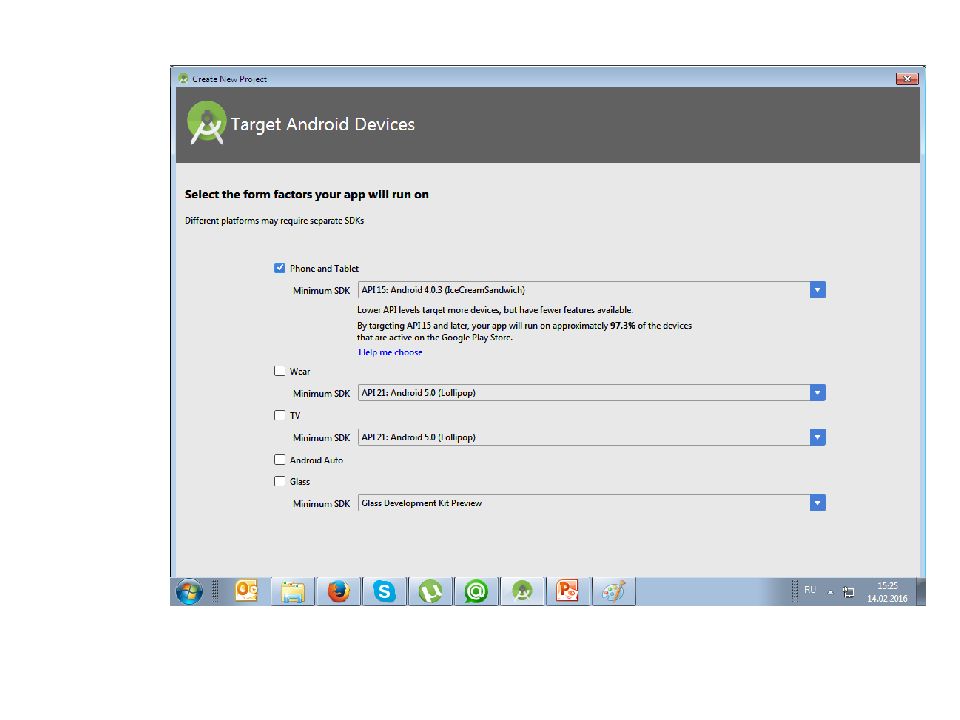Open Wear Minimum SDK dropdown arrow

[817, 392]
